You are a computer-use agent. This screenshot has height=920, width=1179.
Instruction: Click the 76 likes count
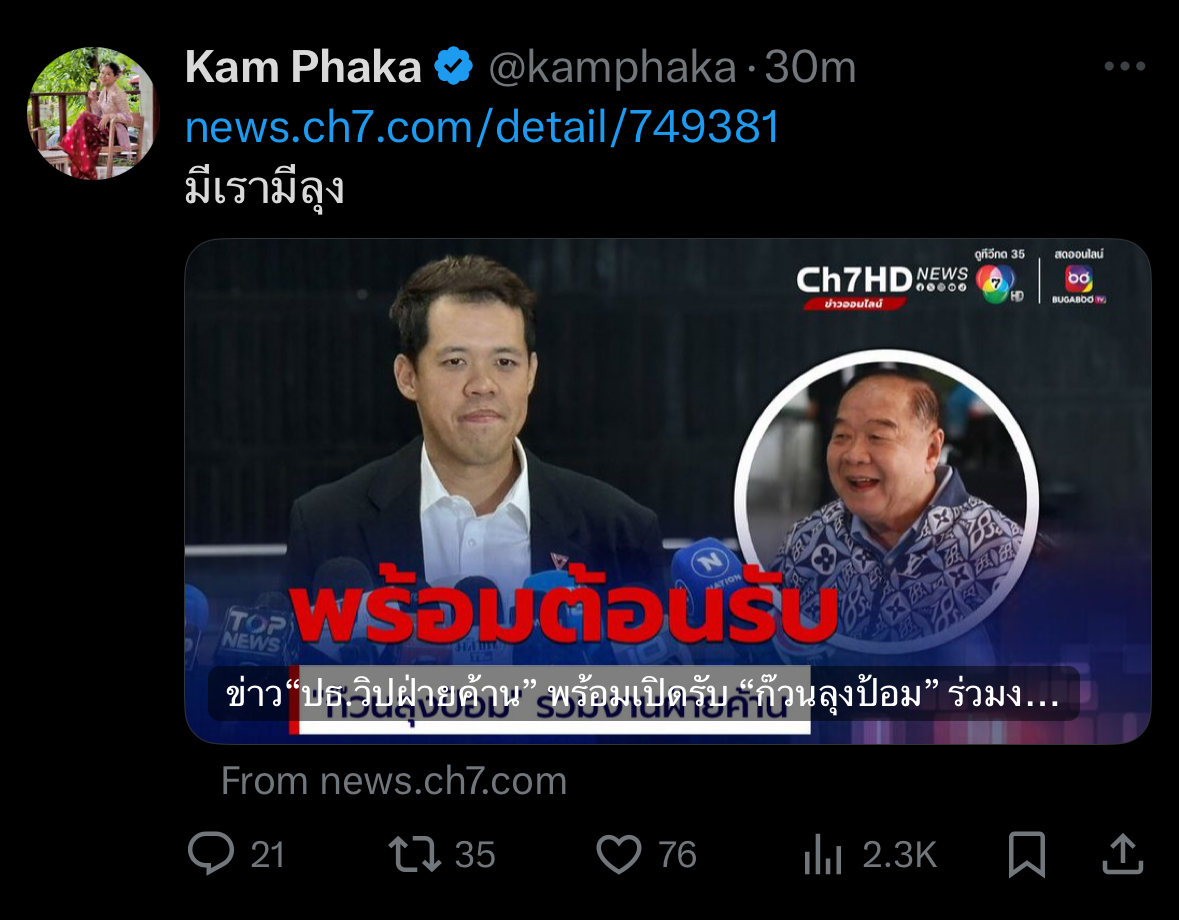677,855
